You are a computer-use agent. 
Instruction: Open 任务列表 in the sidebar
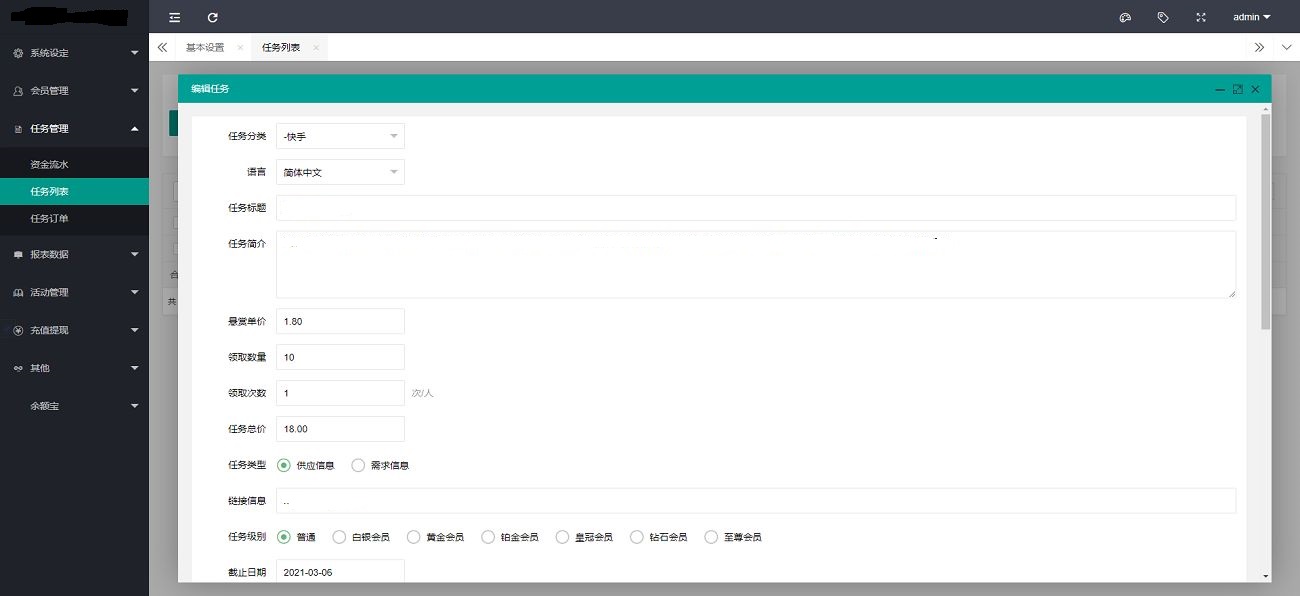[74, 191]
